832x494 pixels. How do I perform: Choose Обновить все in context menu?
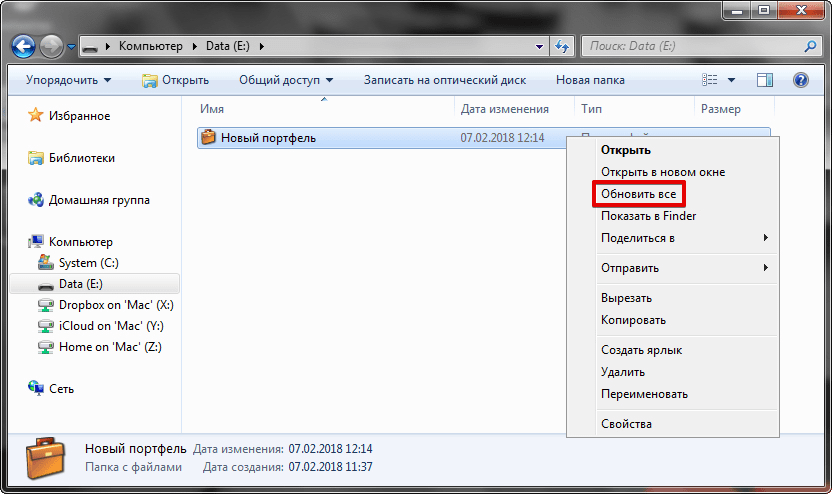click(x=638, y=193)
